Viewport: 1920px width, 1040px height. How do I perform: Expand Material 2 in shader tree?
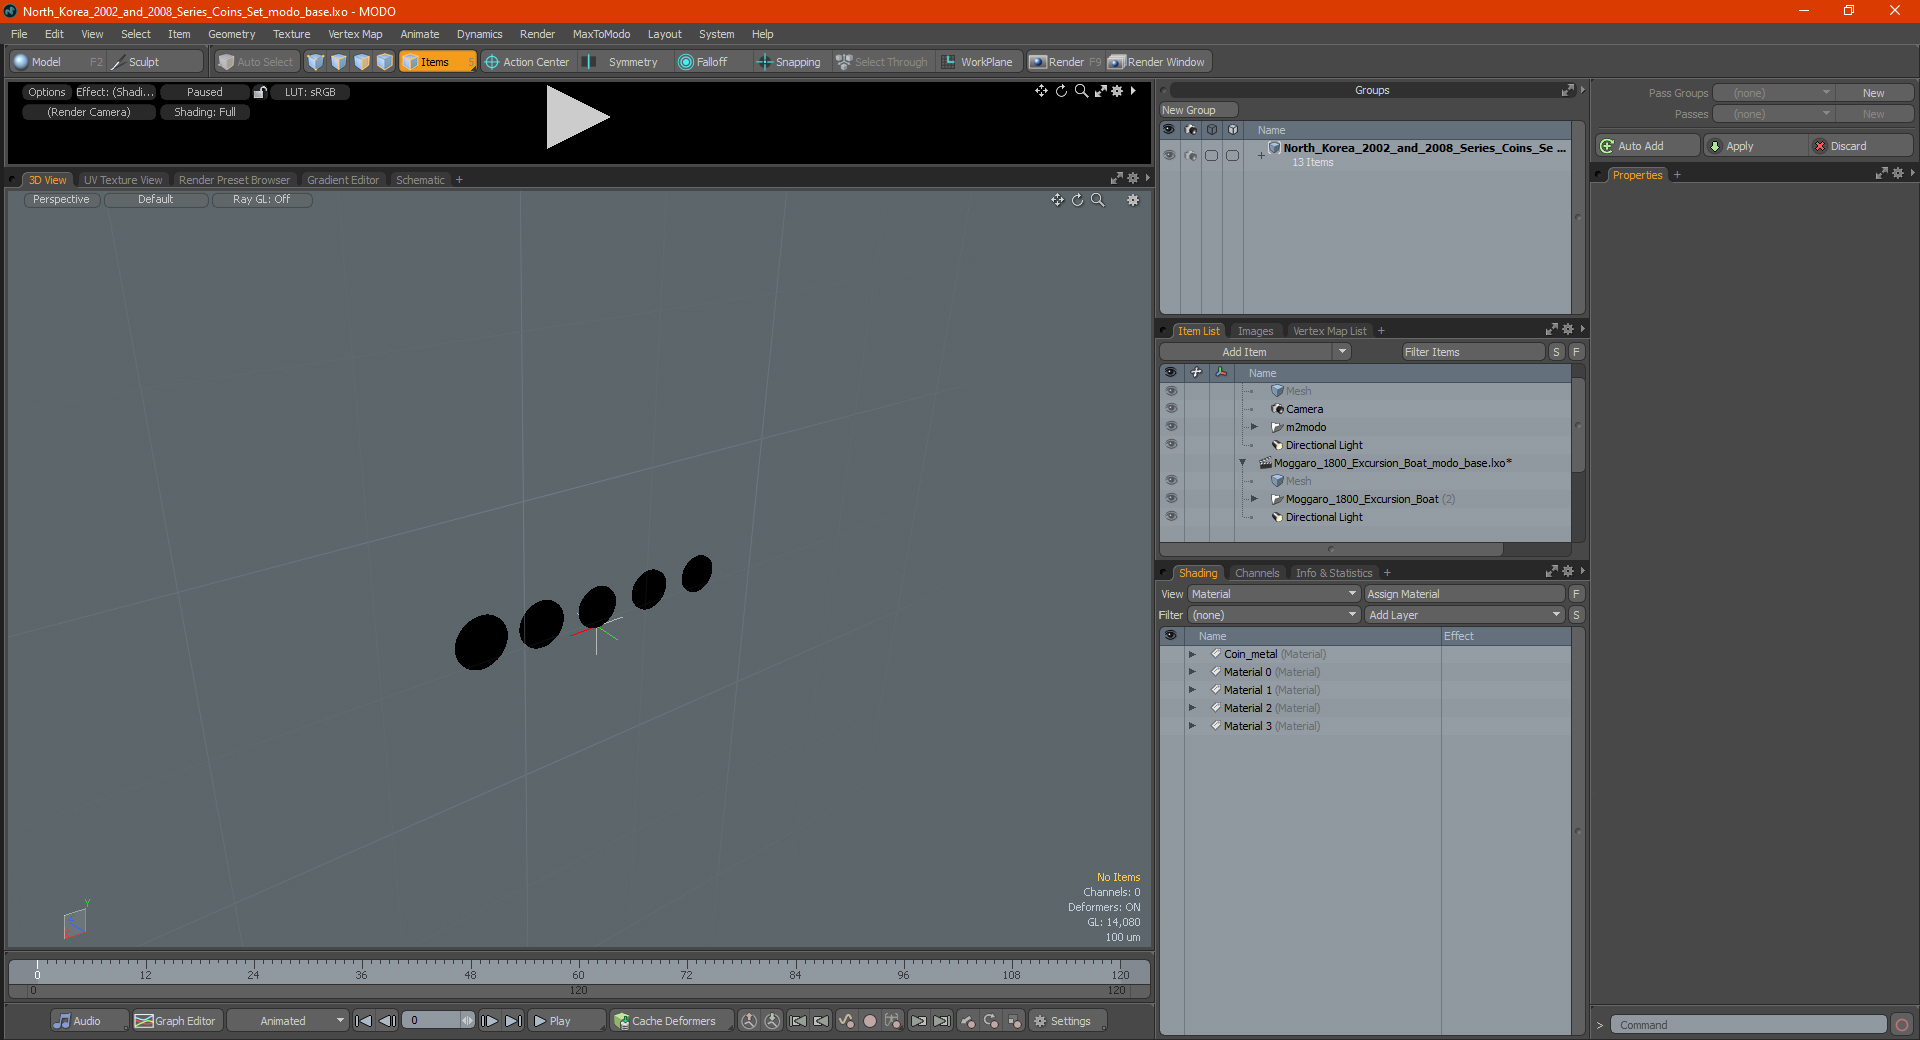click(x=1192, y=708)
